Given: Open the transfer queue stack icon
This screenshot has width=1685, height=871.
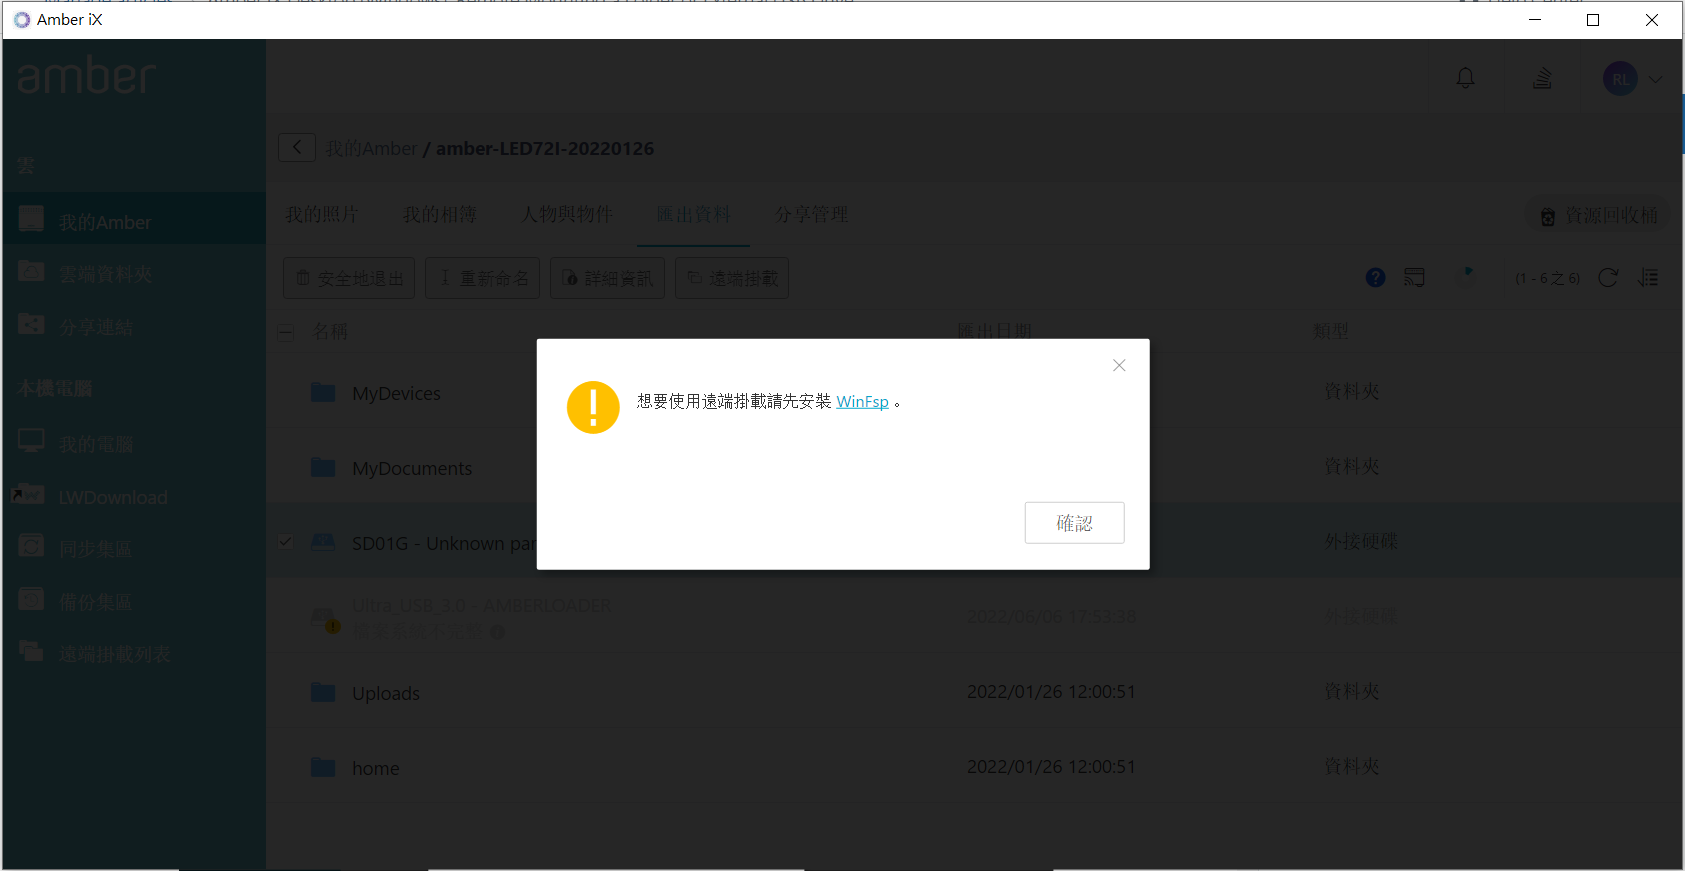Looking at the screenshot, I should (1542, 78).
